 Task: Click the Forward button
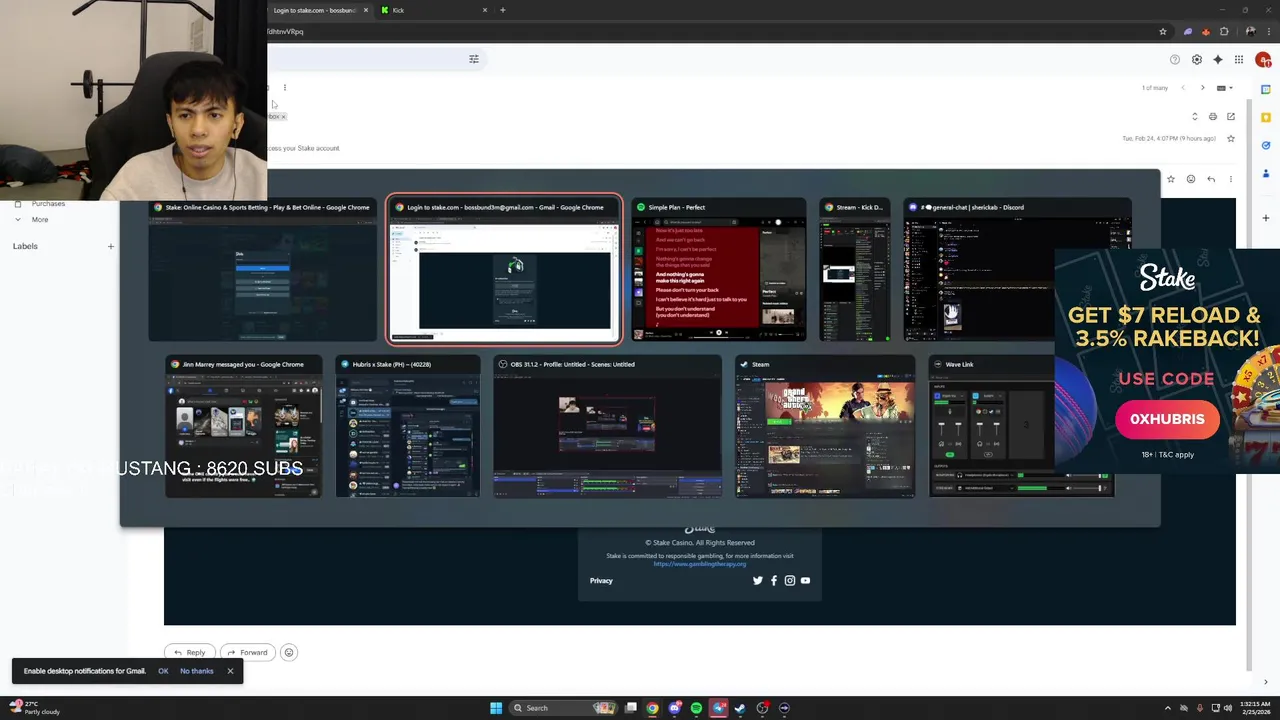(248, 653)
